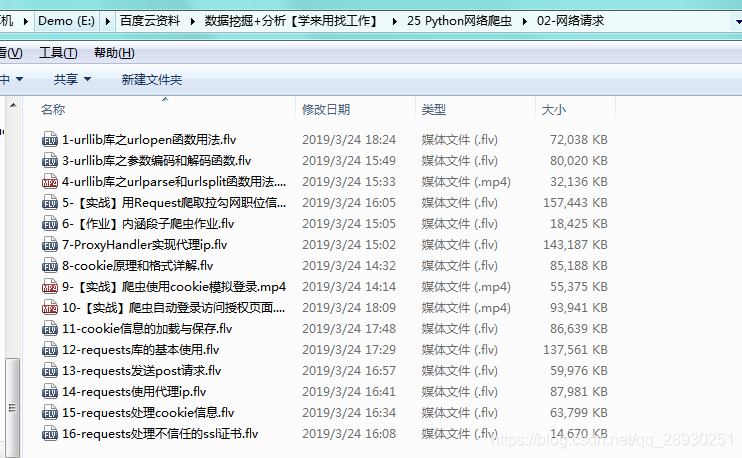Select file name 8-cookie原理和格式详解.flv
The width and height of the screenshot is (742, 458).
(138, 265)
